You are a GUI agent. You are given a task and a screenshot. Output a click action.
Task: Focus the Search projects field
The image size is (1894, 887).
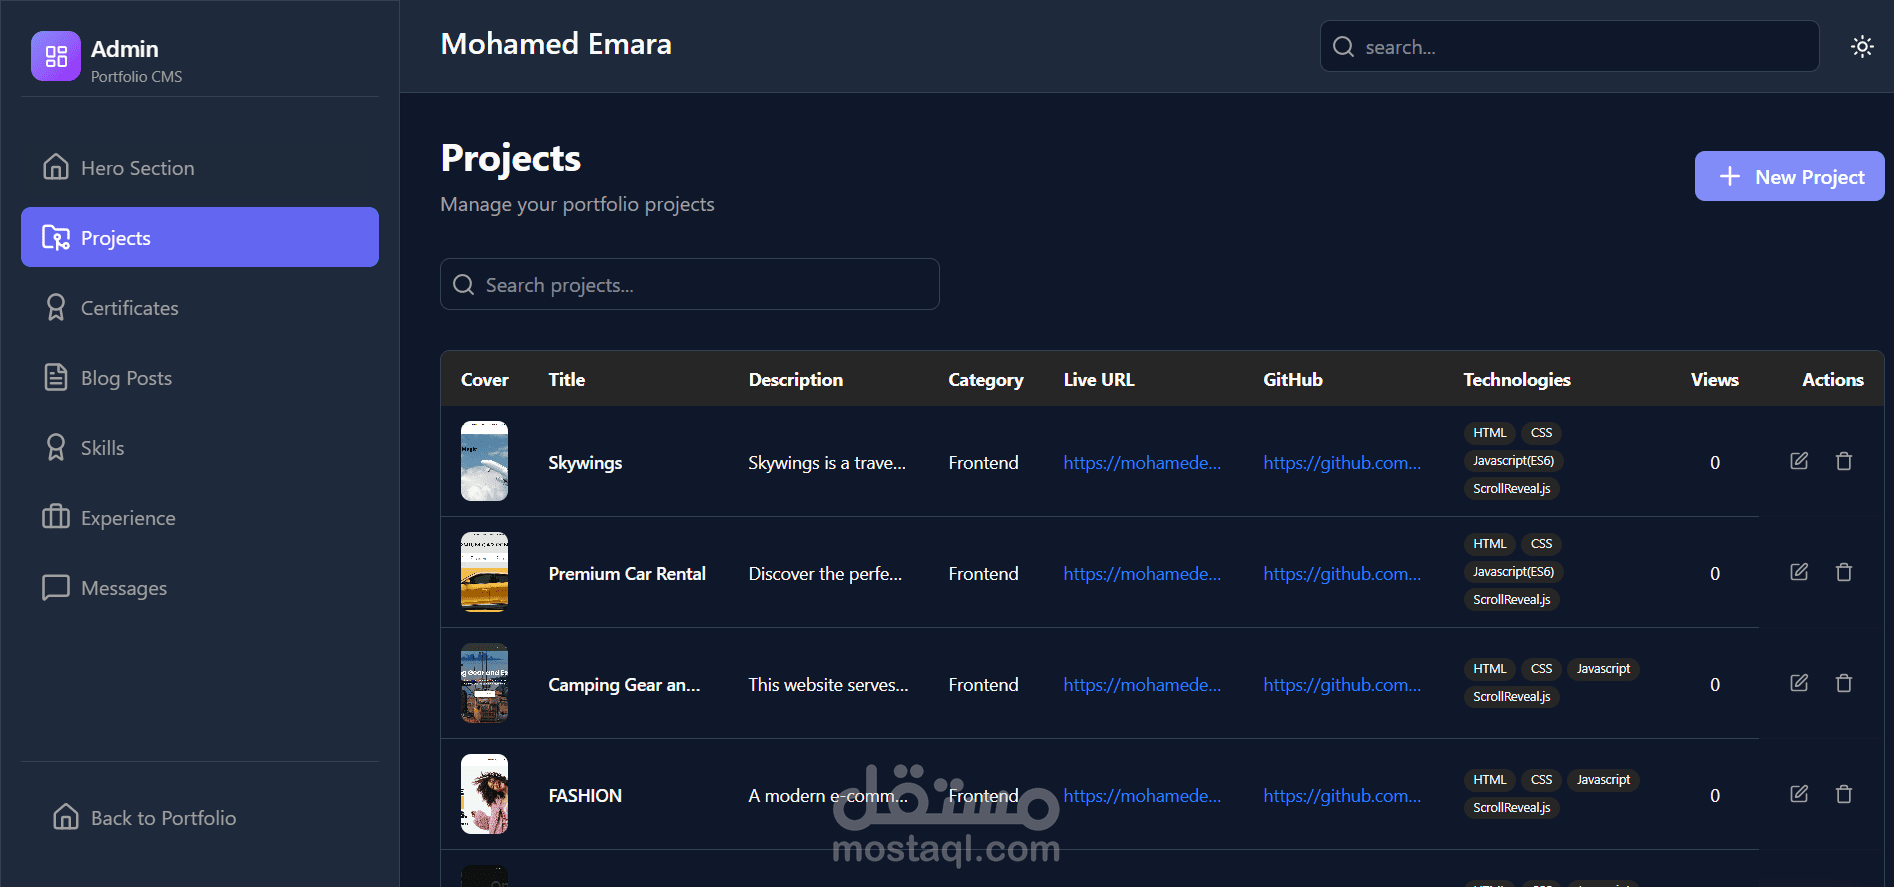[x=690, y=284]
